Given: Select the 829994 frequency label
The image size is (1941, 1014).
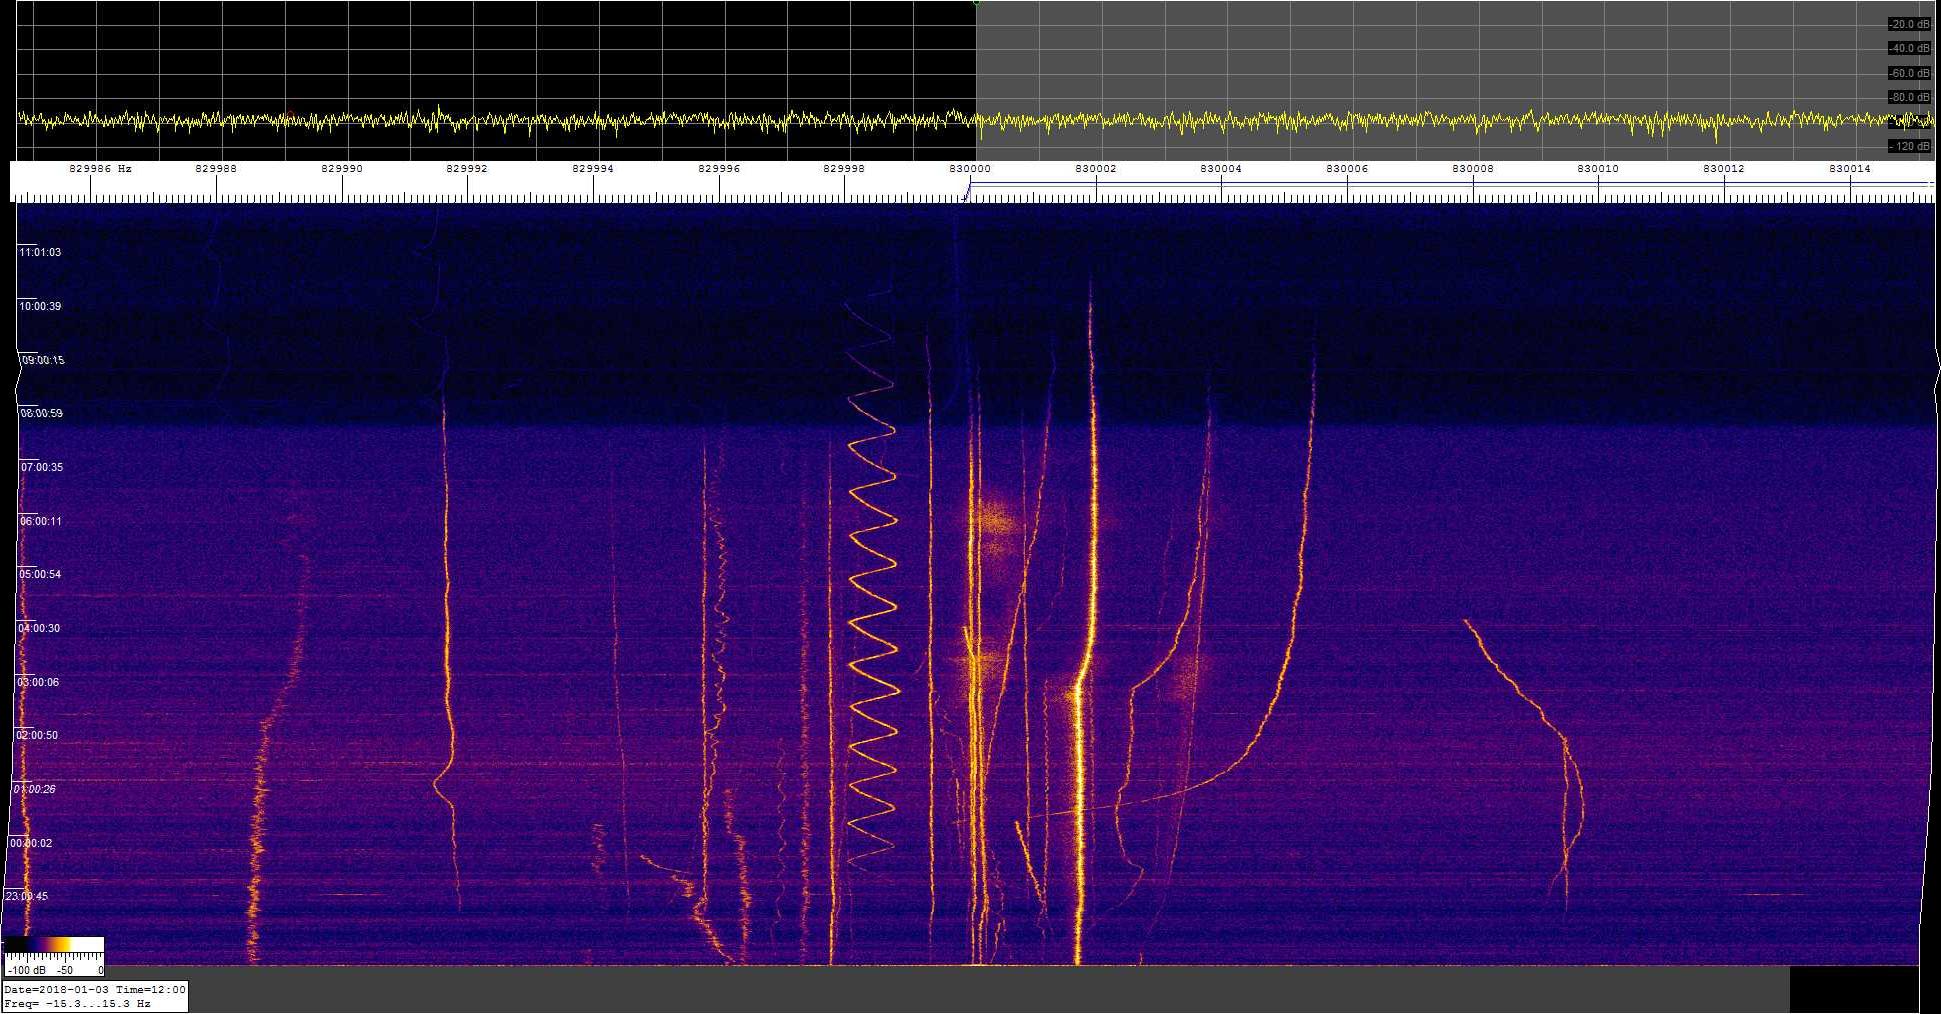Looking at the screenshot, I should pos(593,169).
